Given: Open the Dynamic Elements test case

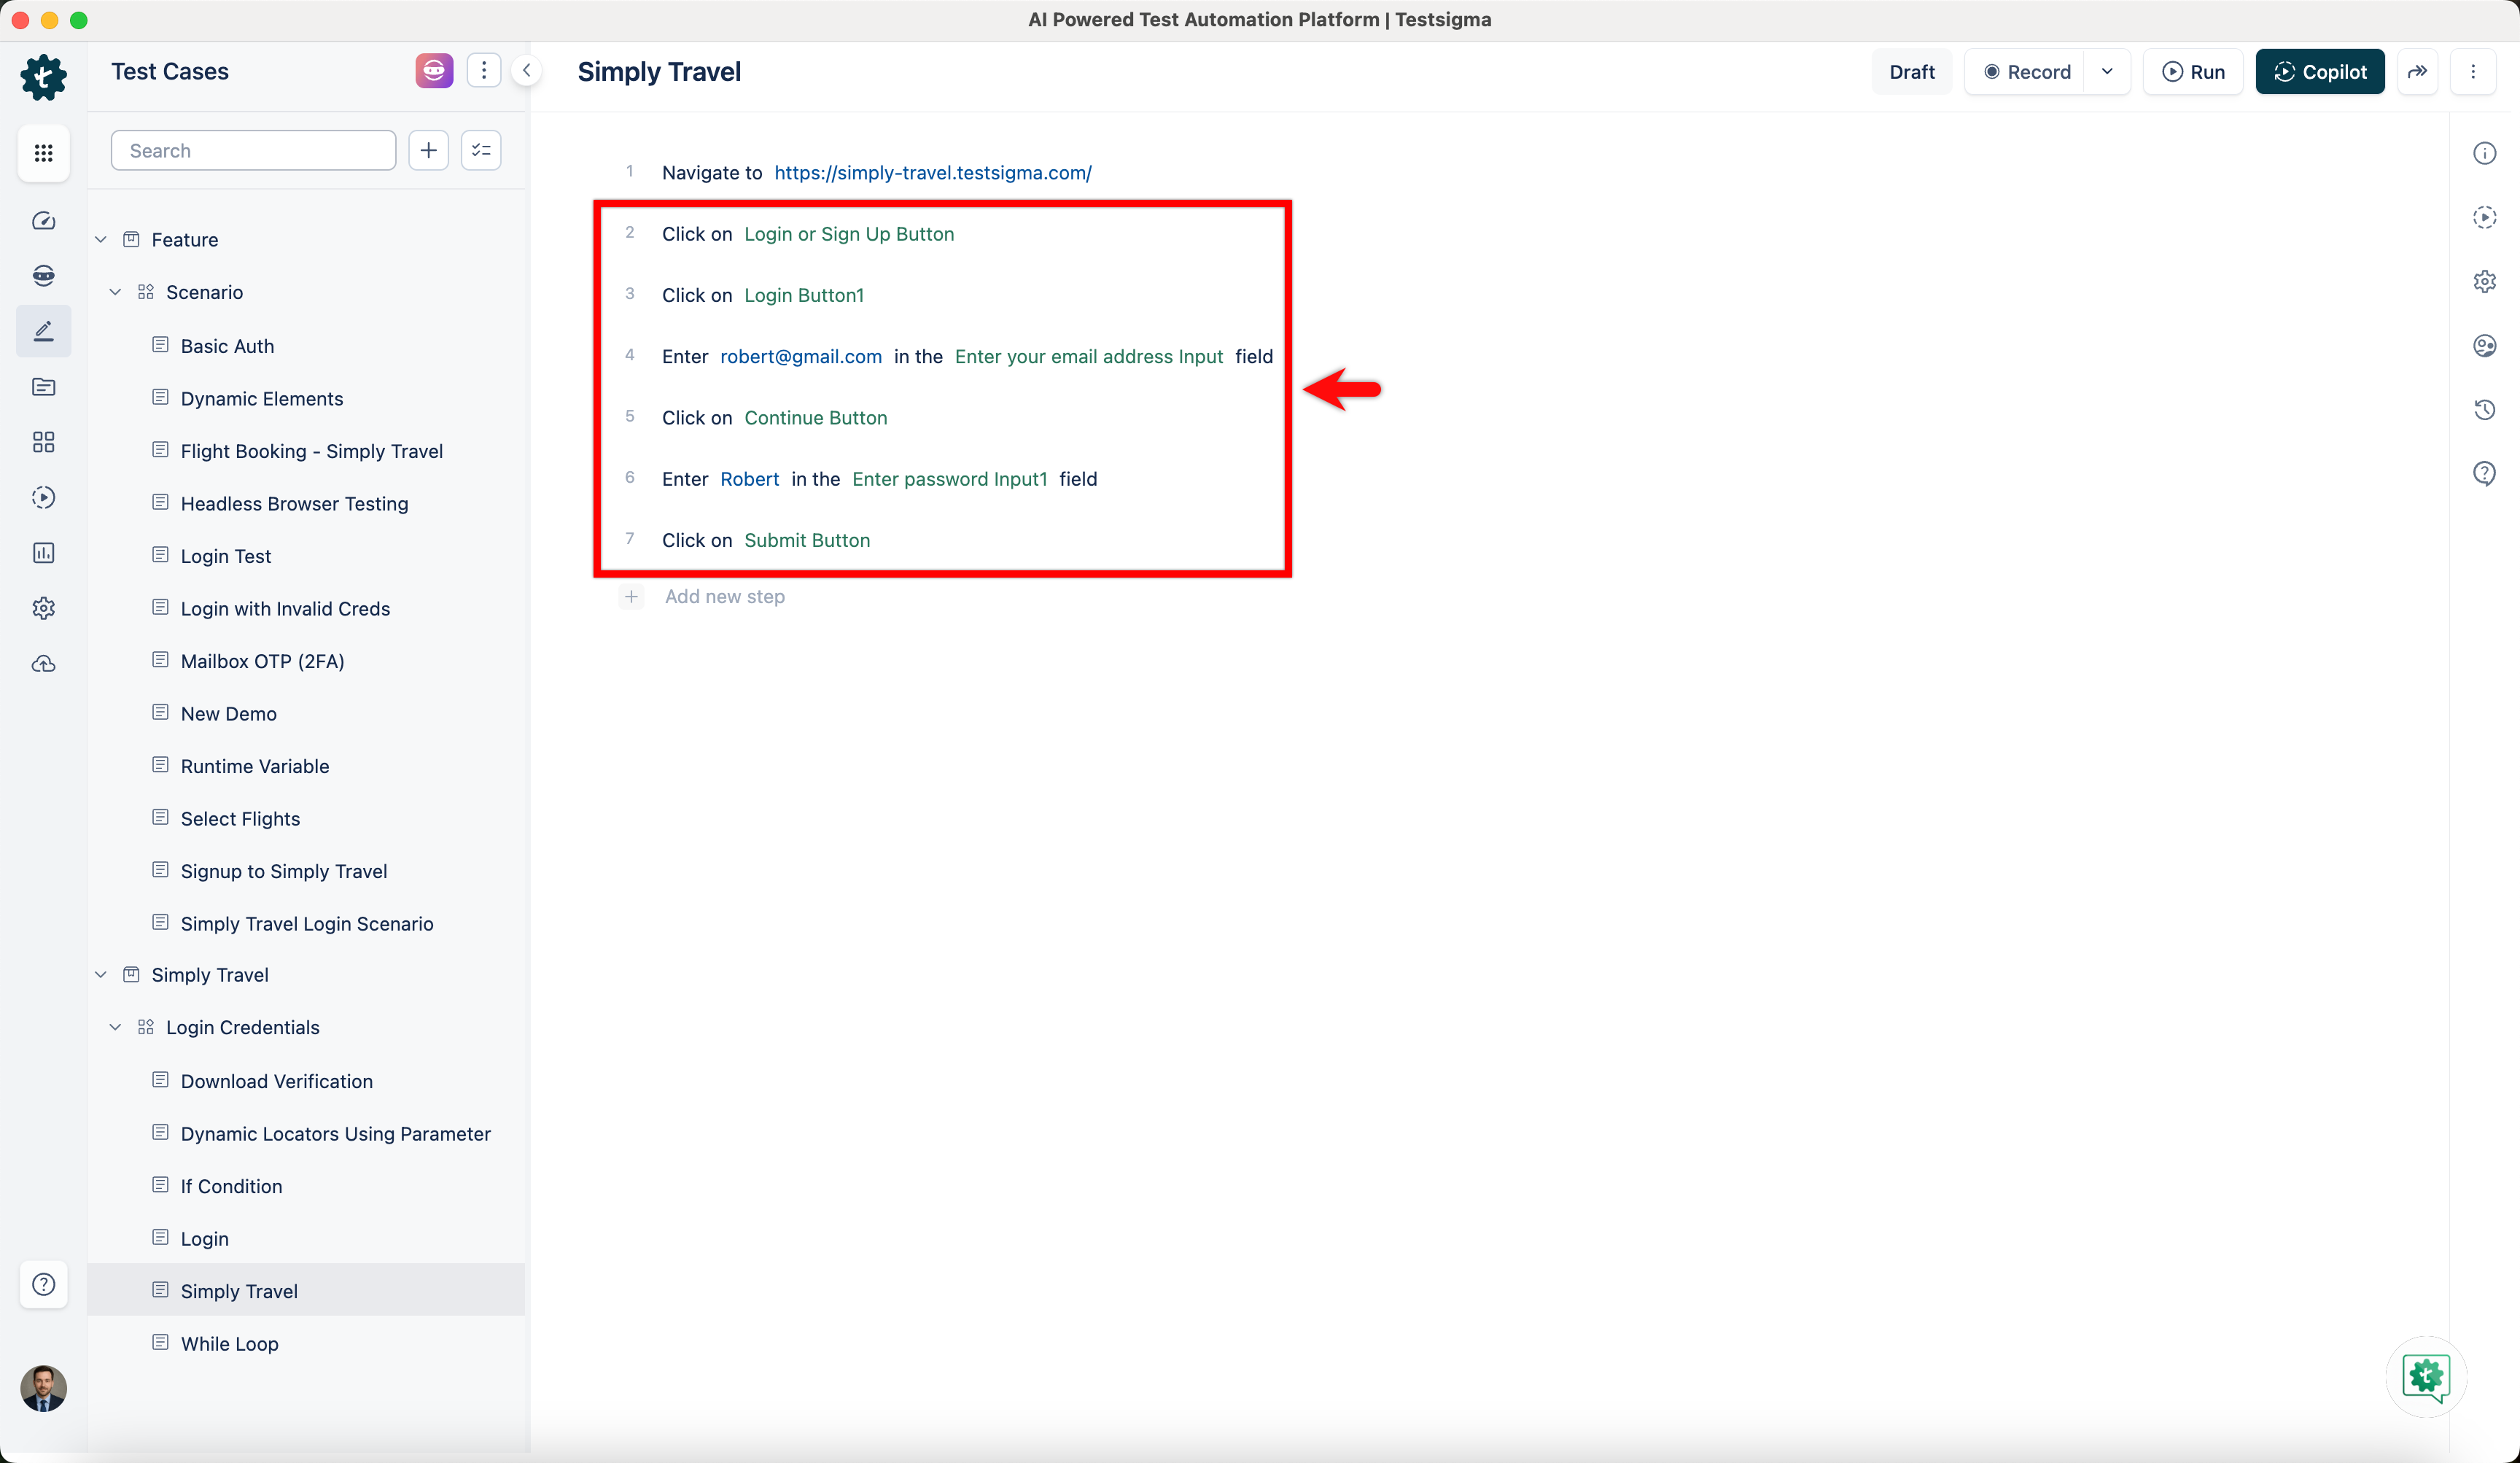Looking at the screenshot, I should pos(262,398).
